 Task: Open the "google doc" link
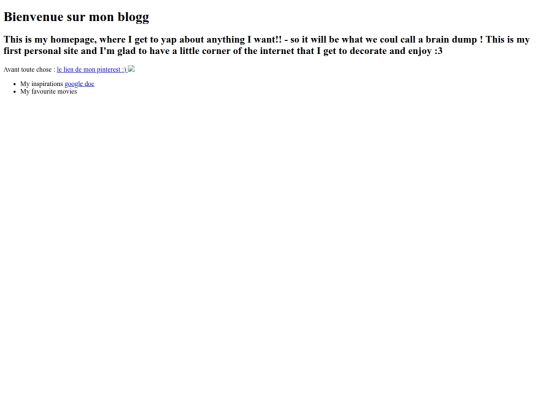[79, 84]
